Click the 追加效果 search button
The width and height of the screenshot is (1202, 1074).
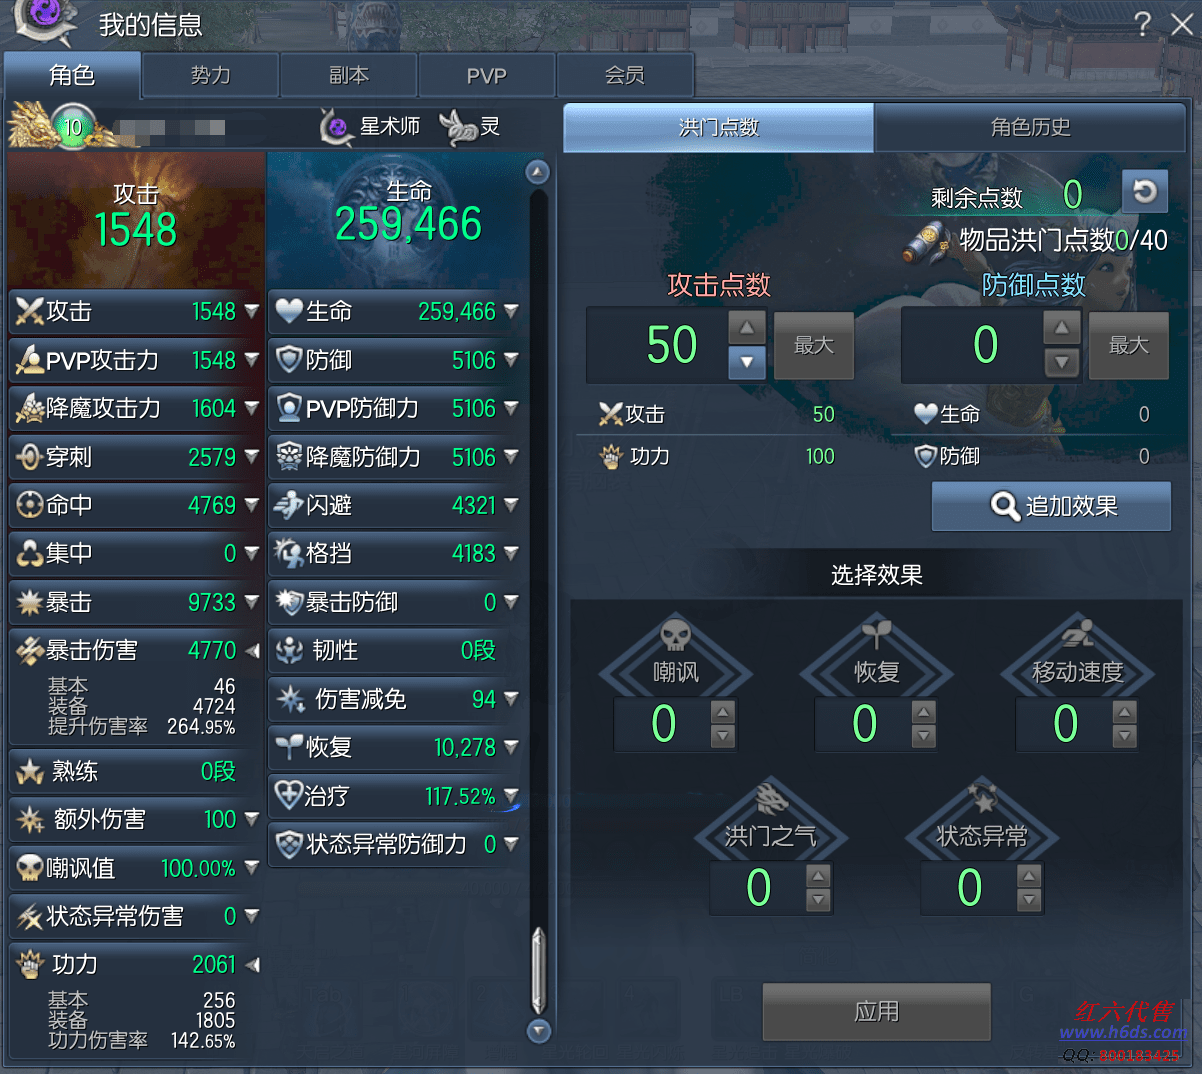point(1051,506)
